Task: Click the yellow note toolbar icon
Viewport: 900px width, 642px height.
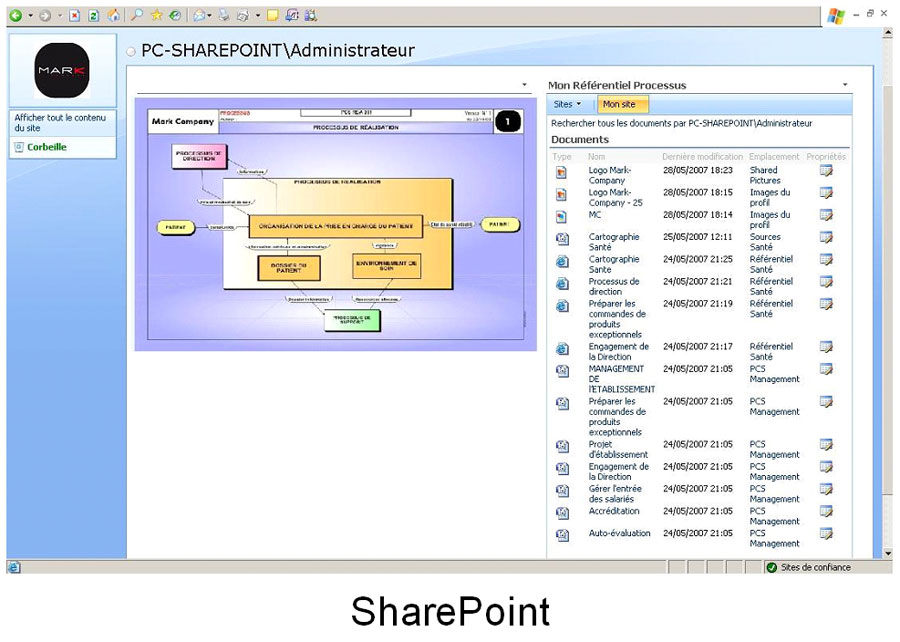Action: point(273,15)
